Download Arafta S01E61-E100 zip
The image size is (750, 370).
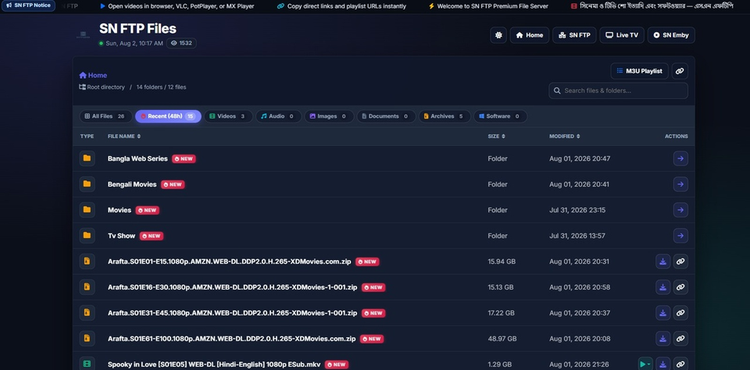pos(663,339)
